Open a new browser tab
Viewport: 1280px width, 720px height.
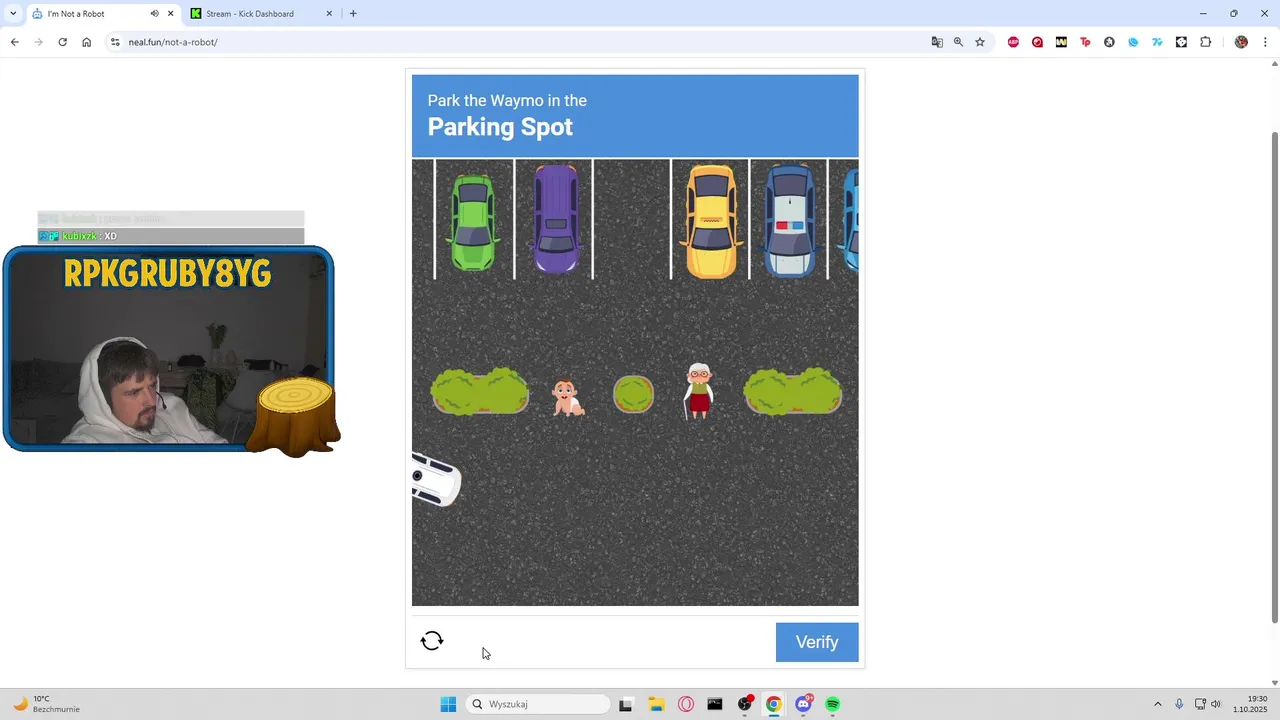tap(353, 14)
